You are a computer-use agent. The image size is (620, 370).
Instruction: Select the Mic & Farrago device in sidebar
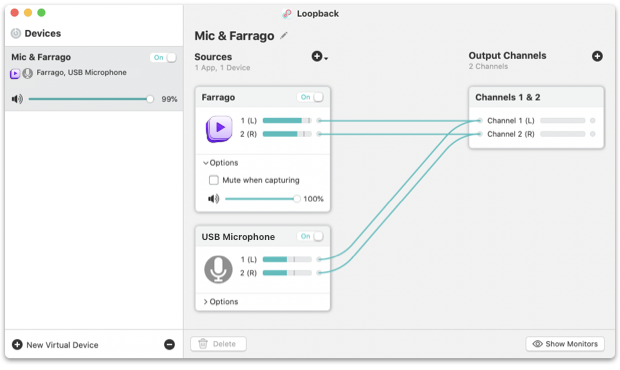(x=94, y=78)
